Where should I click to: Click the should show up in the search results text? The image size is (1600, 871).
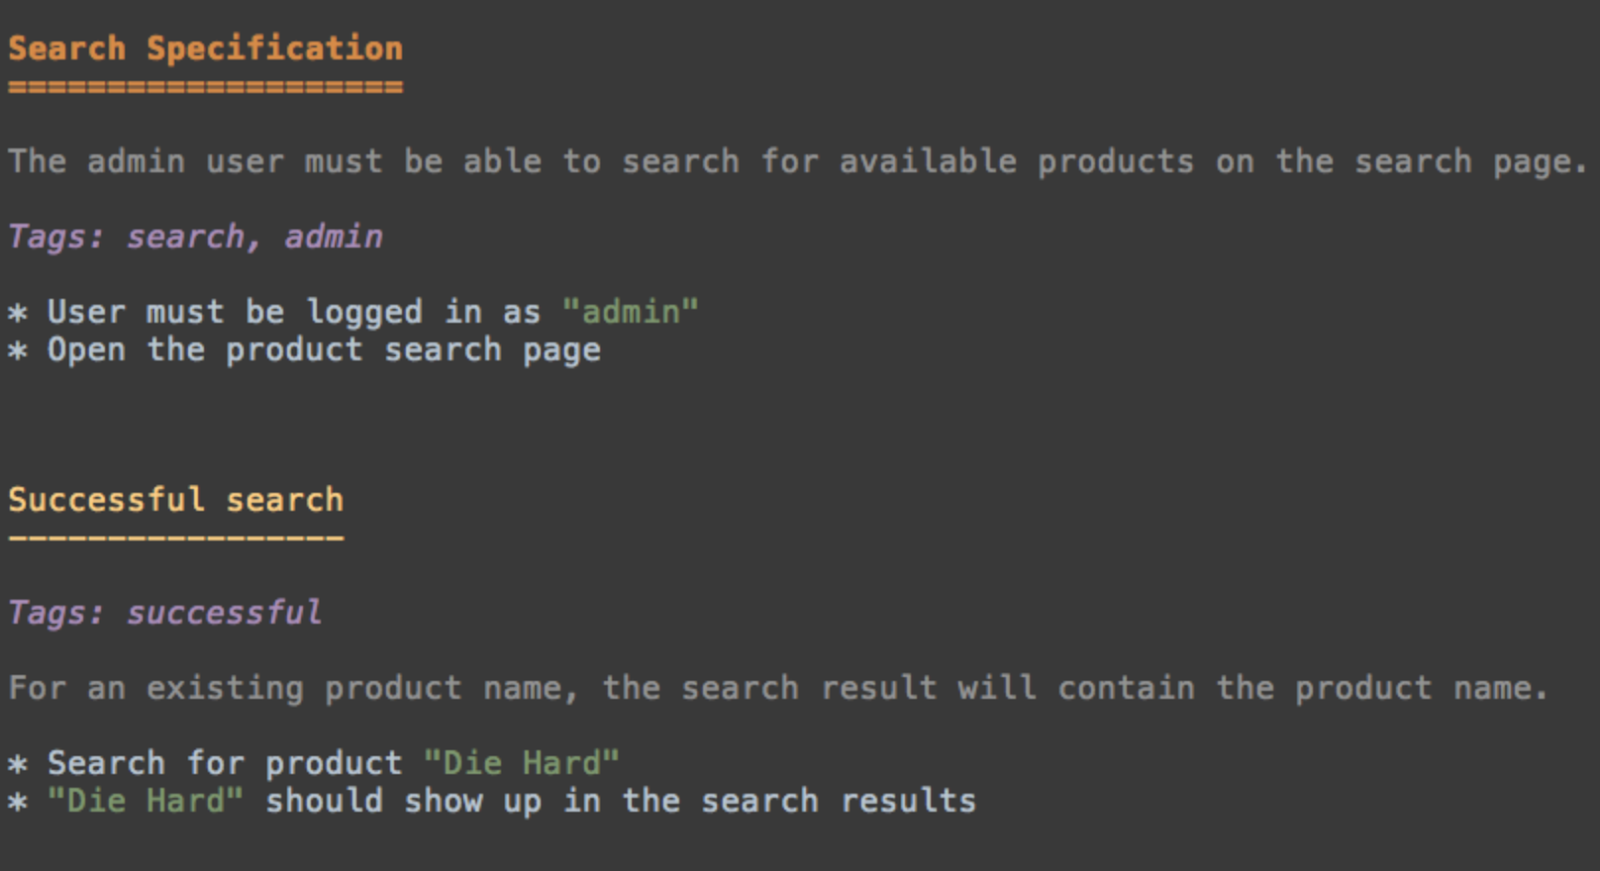click(x=620, y=800)
